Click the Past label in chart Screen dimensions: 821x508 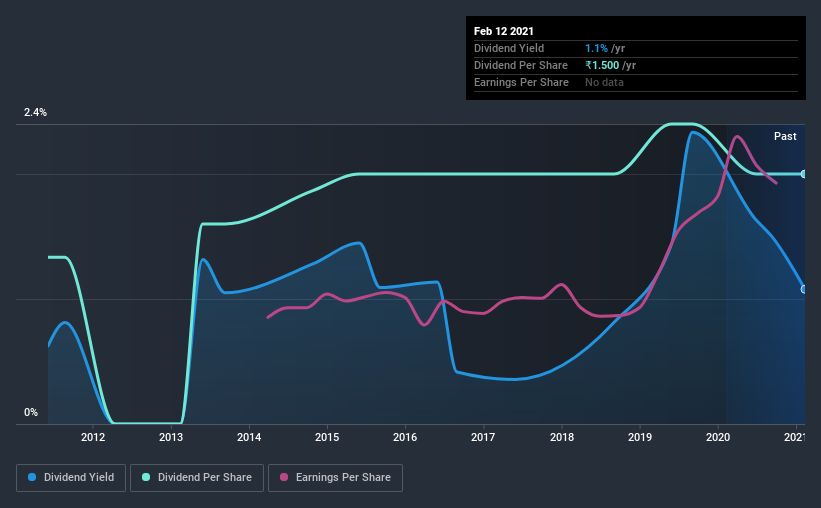[785, 136]
